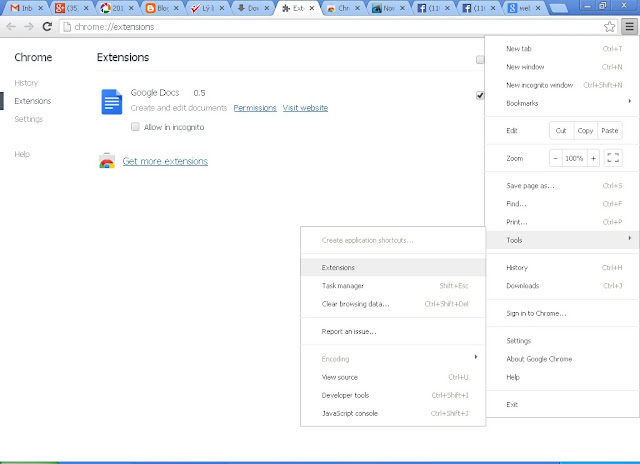Click the Copy button
Screen dimensions: 640x464
(x=585, y=131)
